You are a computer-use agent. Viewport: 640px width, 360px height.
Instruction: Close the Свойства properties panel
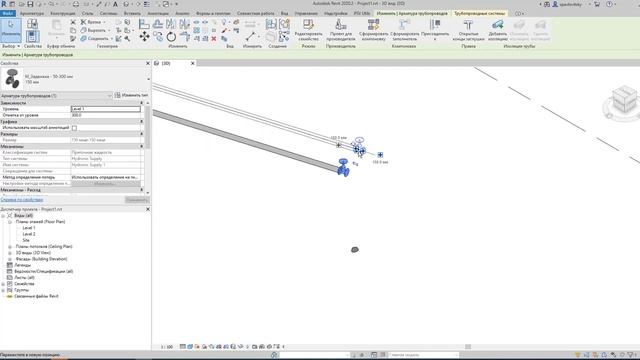(148, 64)
